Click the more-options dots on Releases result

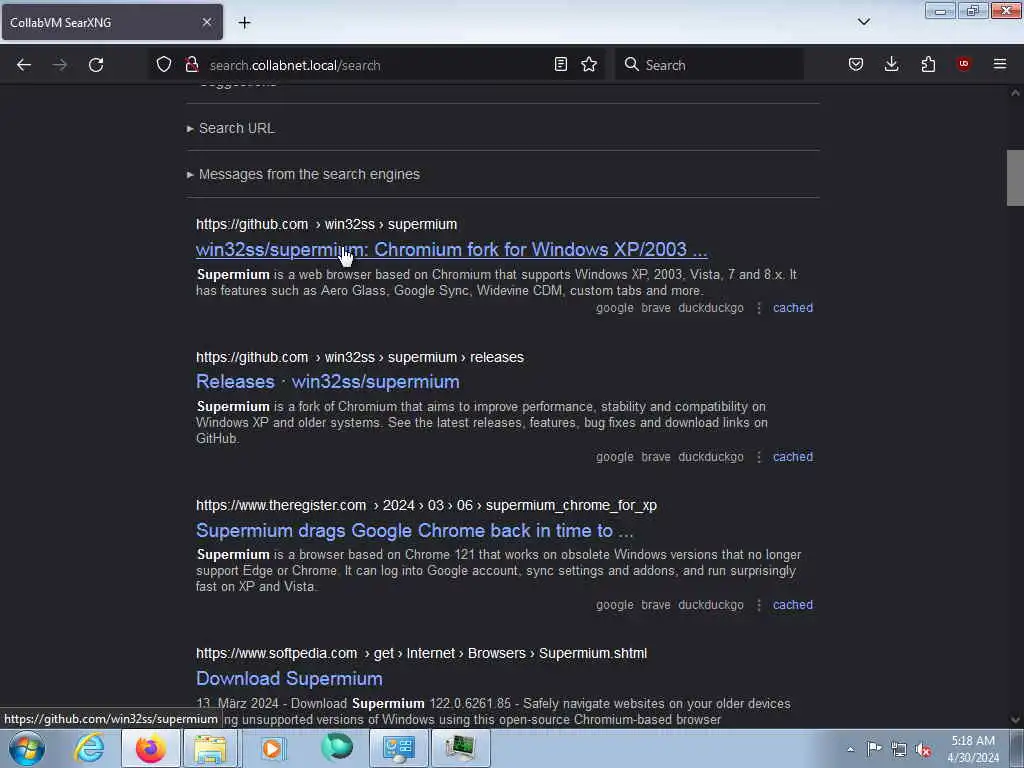758,456
